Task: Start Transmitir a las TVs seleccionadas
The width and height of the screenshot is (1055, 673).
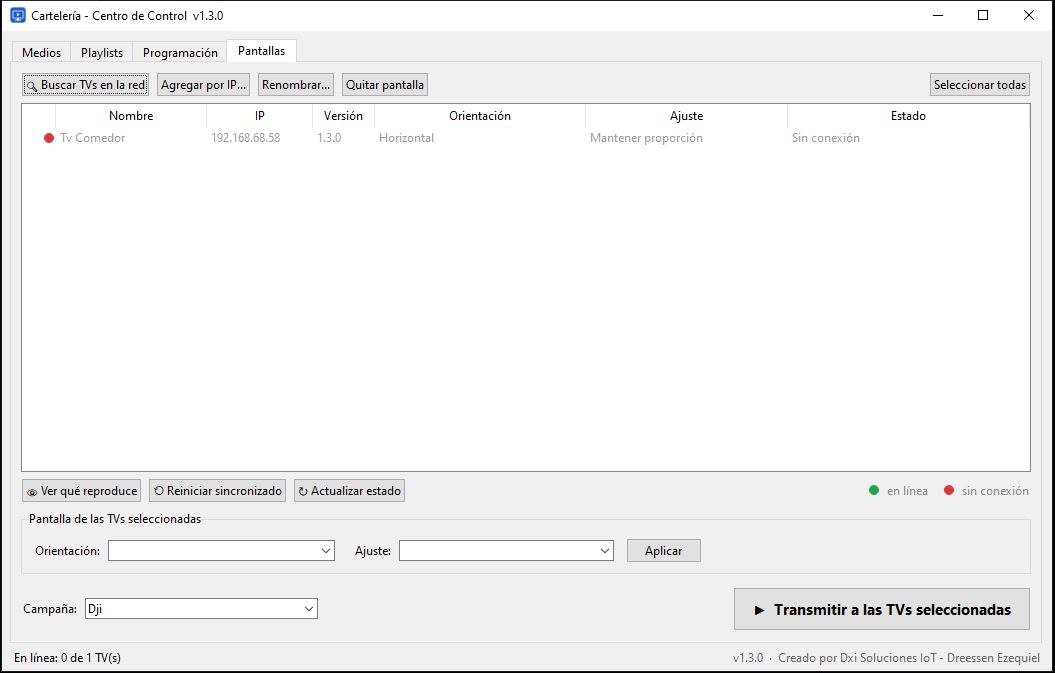Action: (881, 610)
